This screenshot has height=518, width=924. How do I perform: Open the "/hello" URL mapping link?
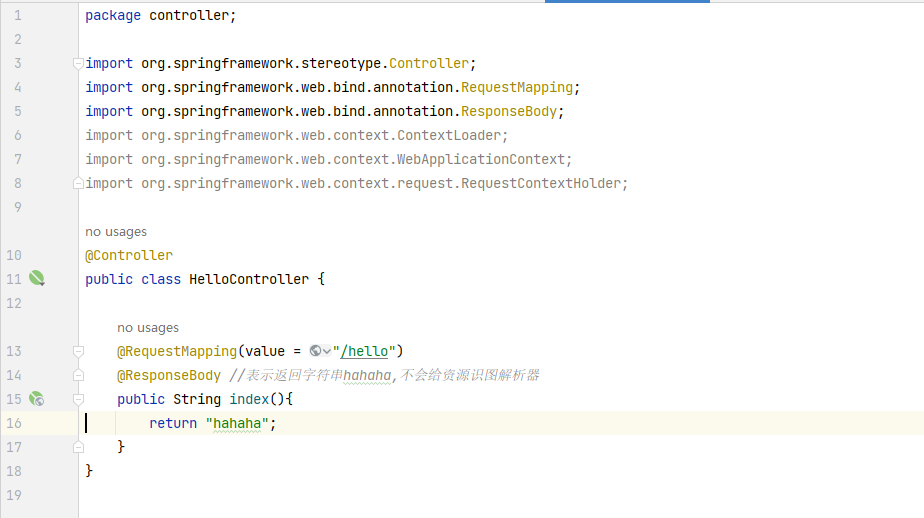(x=366, y=351)
